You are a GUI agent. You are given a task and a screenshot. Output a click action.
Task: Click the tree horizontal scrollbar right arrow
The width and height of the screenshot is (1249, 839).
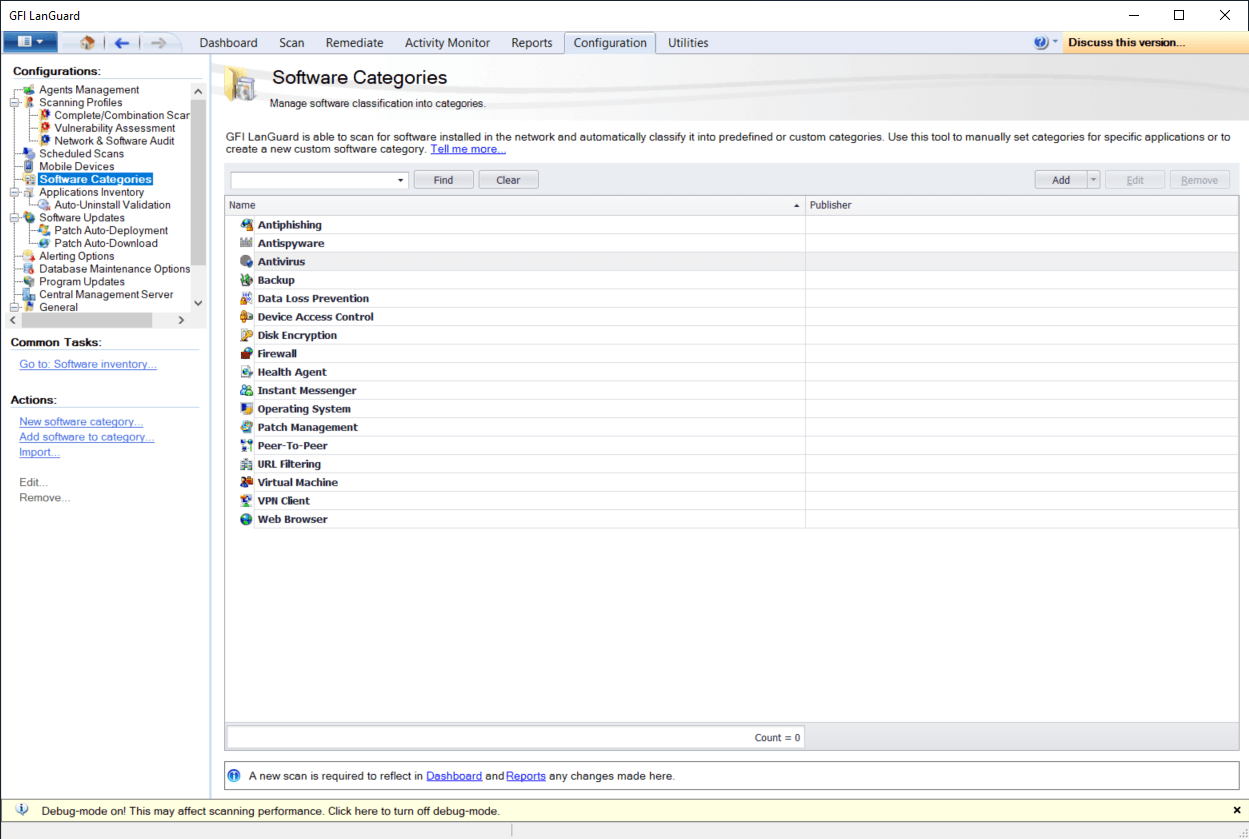tap(181, 320)
